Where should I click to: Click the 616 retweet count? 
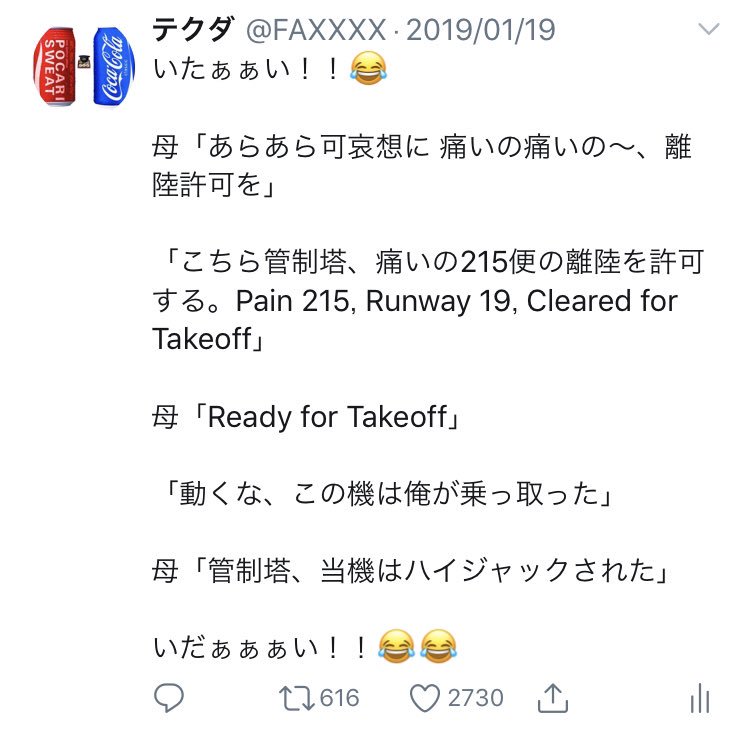point(340,698)
